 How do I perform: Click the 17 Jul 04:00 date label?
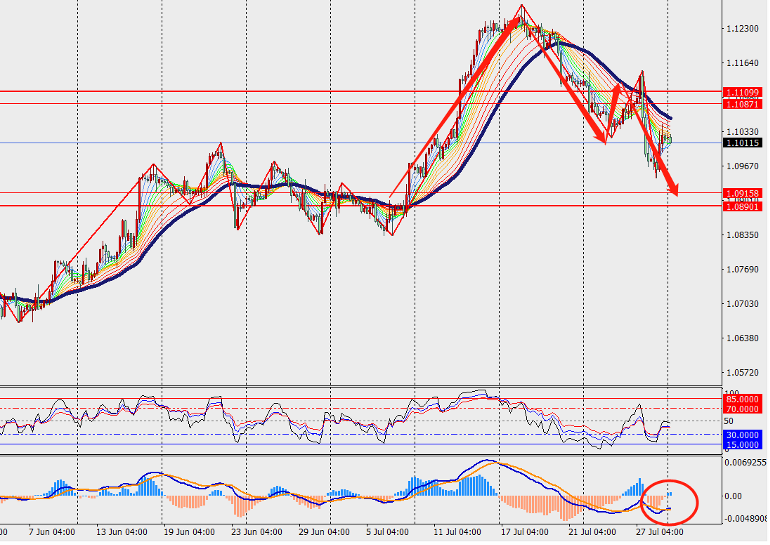524,532
